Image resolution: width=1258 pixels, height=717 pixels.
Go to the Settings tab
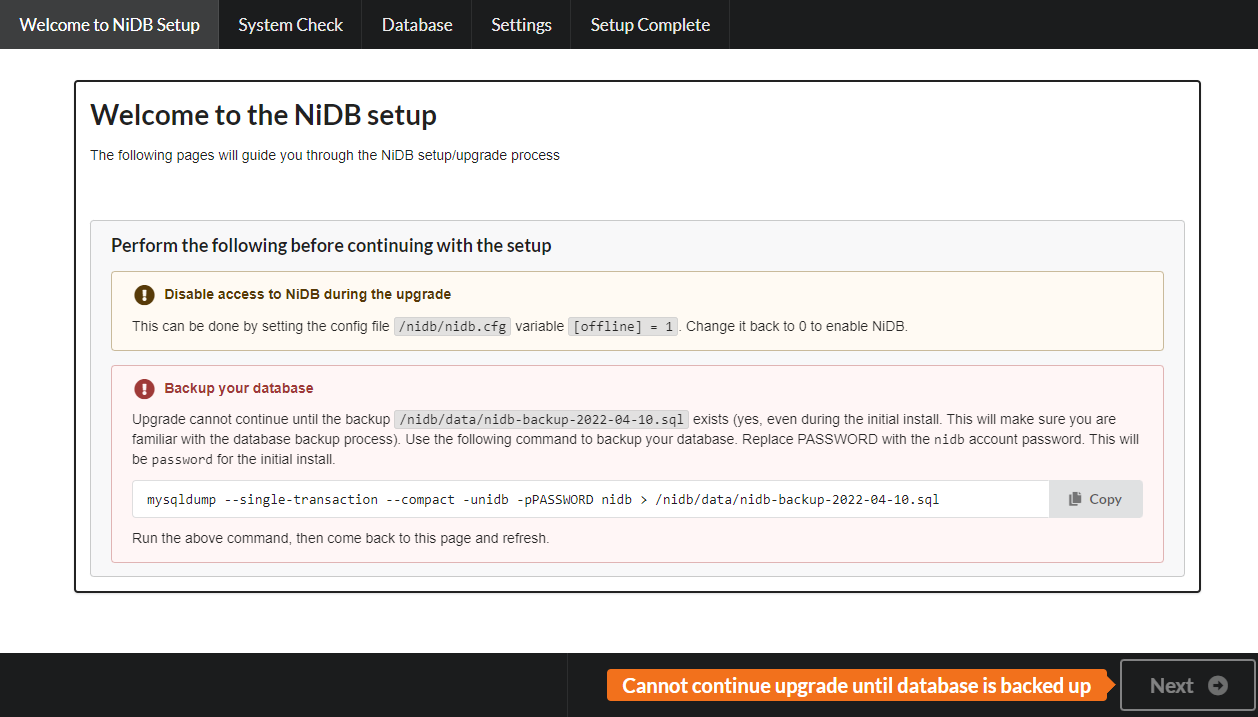(x=520, y=24)
